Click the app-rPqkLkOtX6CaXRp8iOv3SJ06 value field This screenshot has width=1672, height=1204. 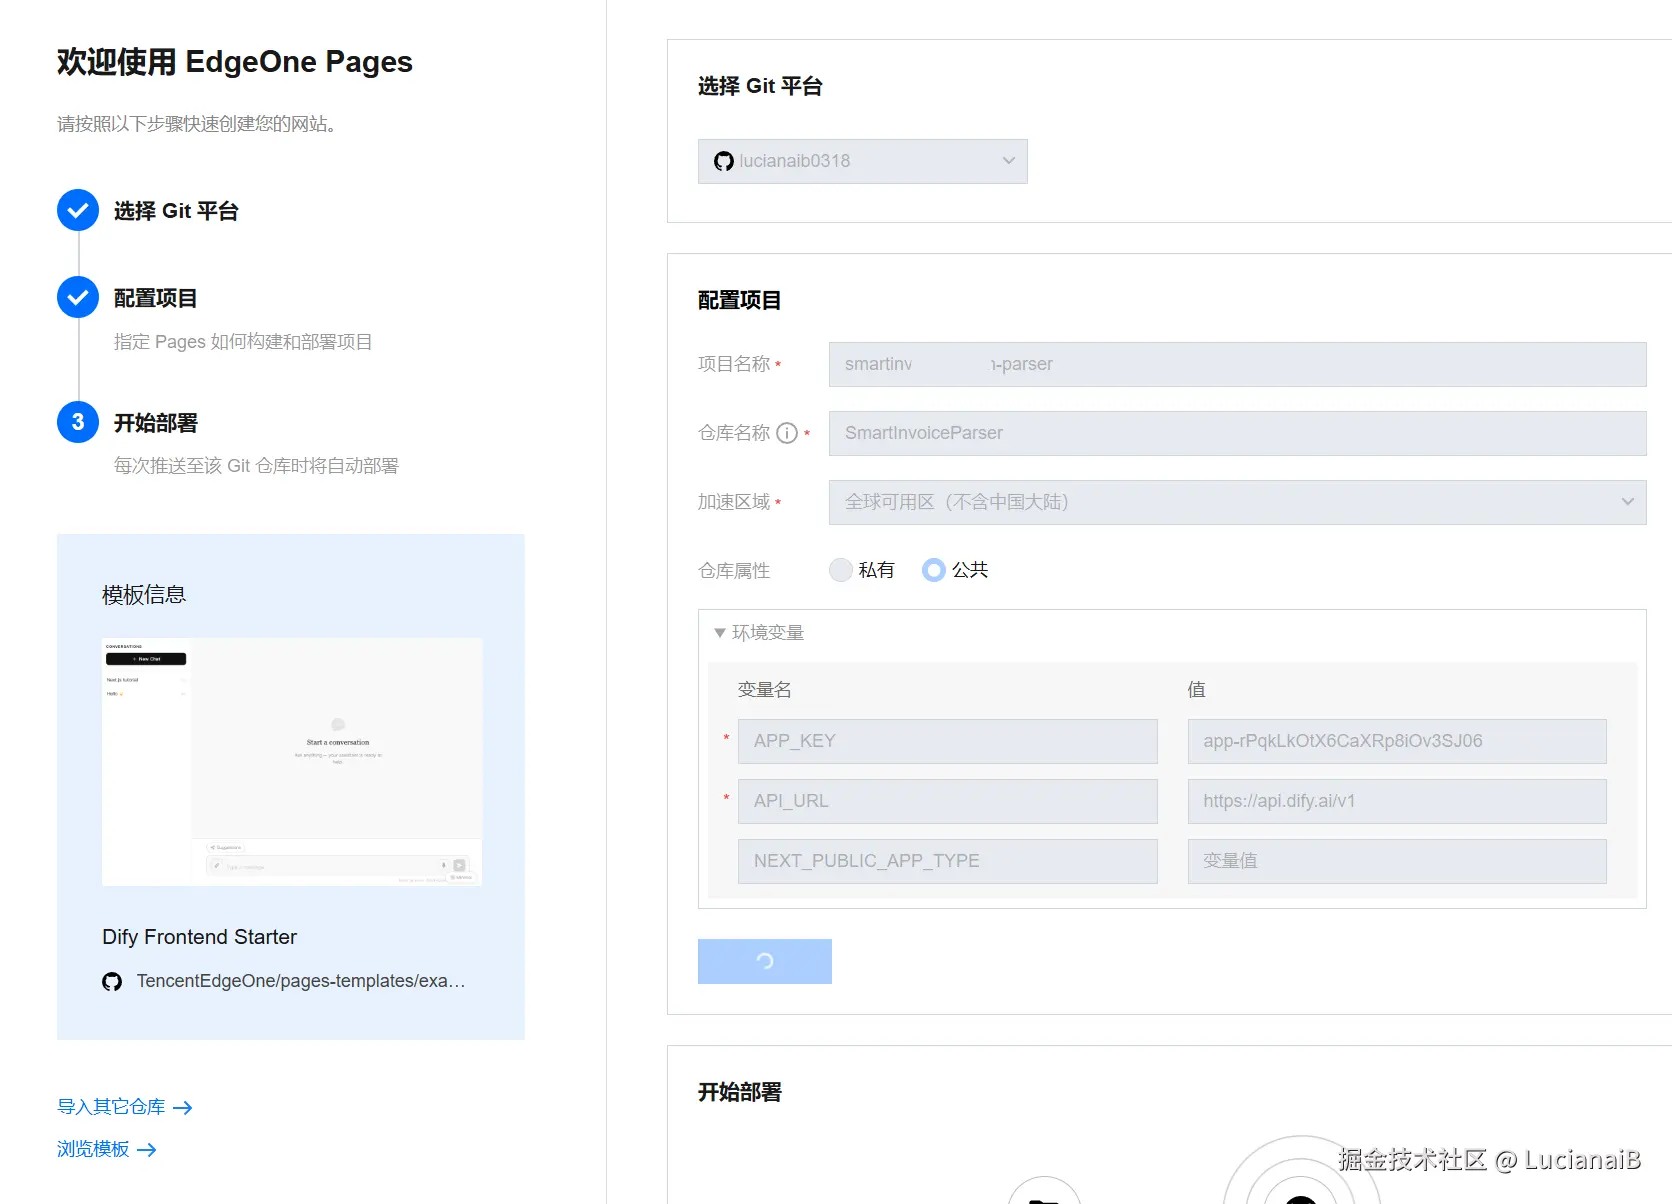1397,741
